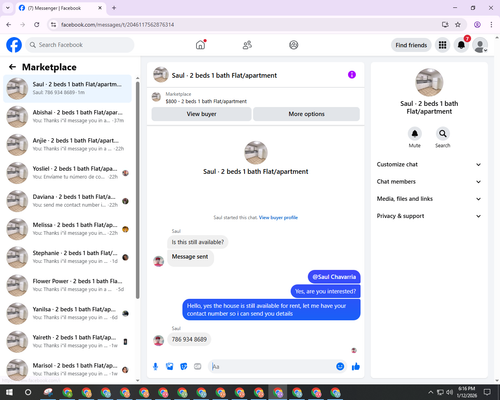
Task: Expand Chat members section
Action: (x=429, y=182)
